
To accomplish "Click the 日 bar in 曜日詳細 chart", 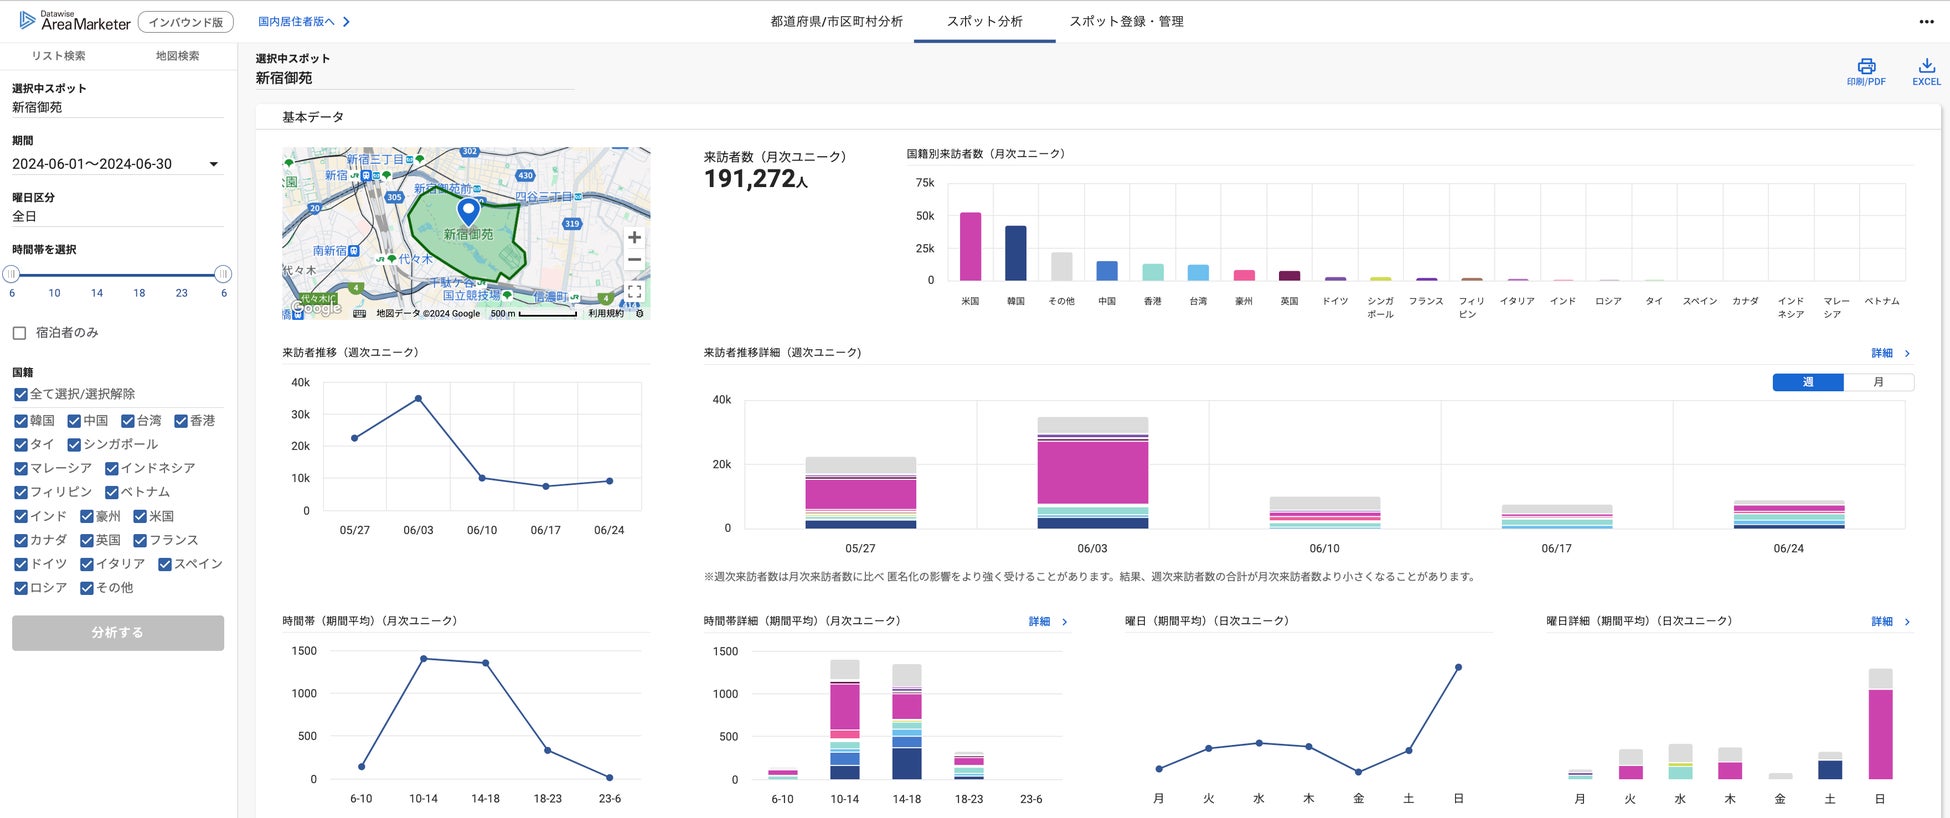I will (x=1880, y=724).
